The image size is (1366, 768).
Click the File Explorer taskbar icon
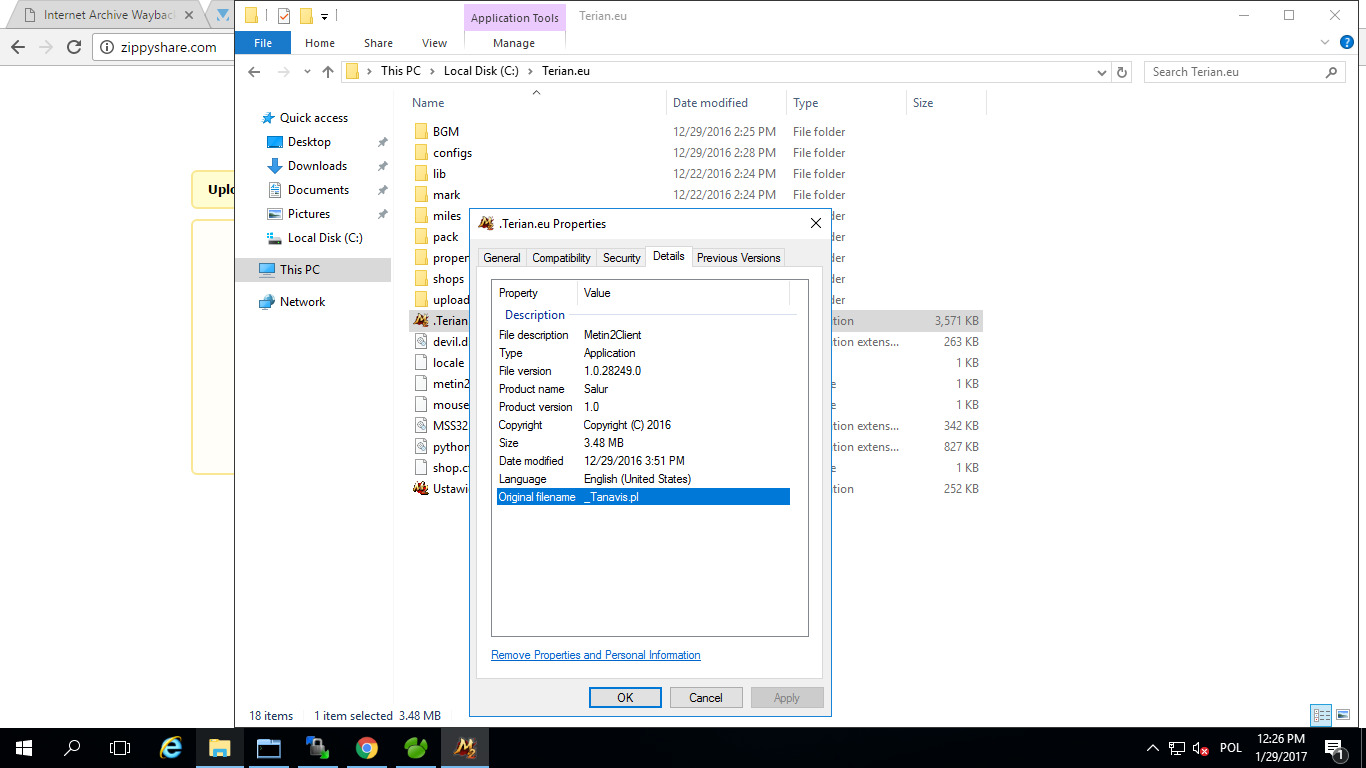pos(220,747)
